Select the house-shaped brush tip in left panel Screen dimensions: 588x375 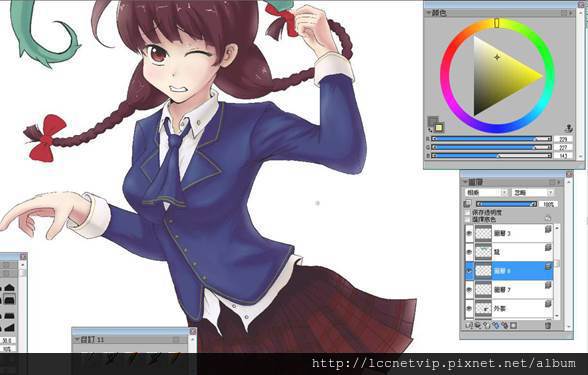9,288
